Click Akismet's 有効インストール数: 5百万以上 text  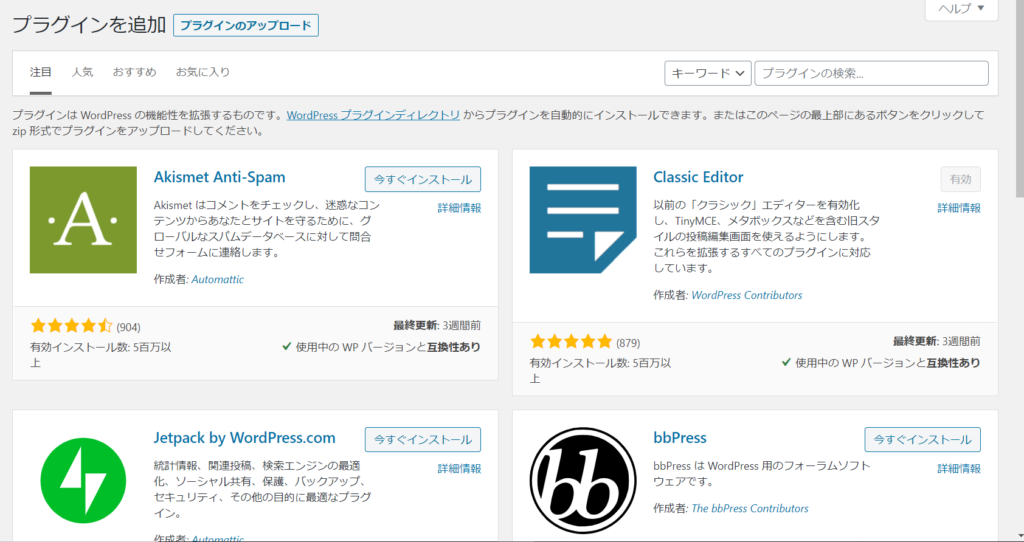[x=101, y=355]
